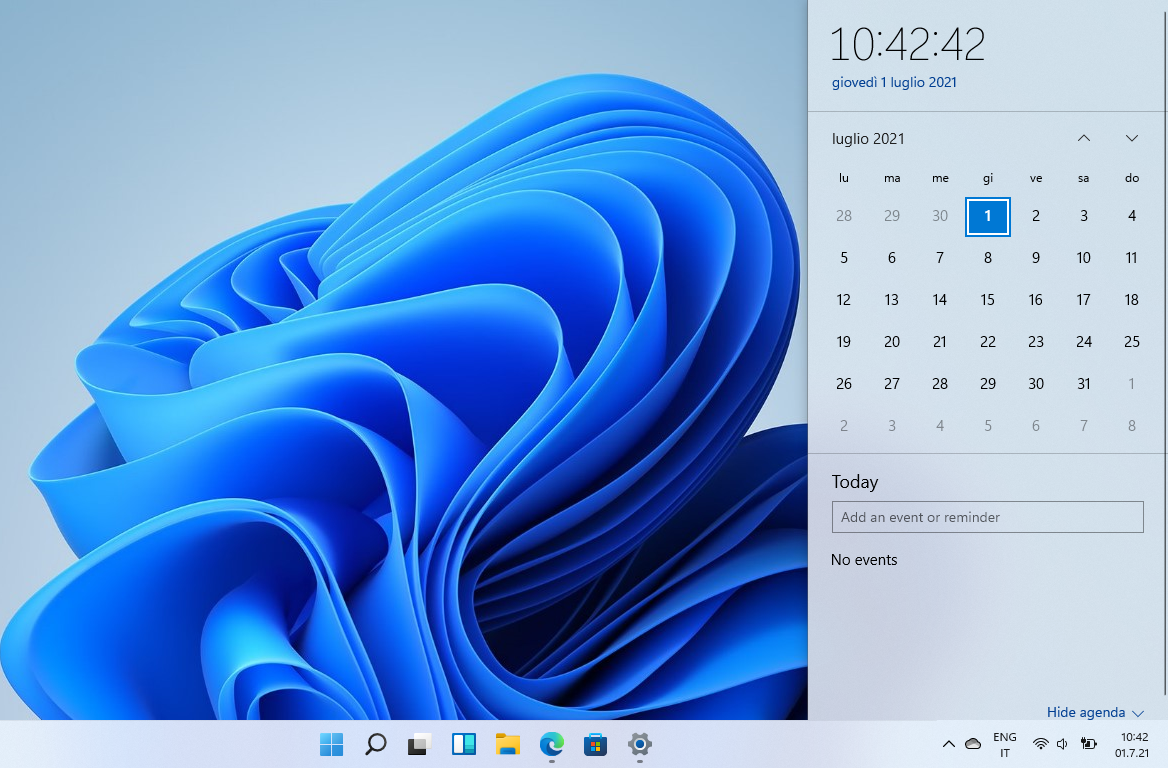Select July 27 in the calendar

[892, 384]
